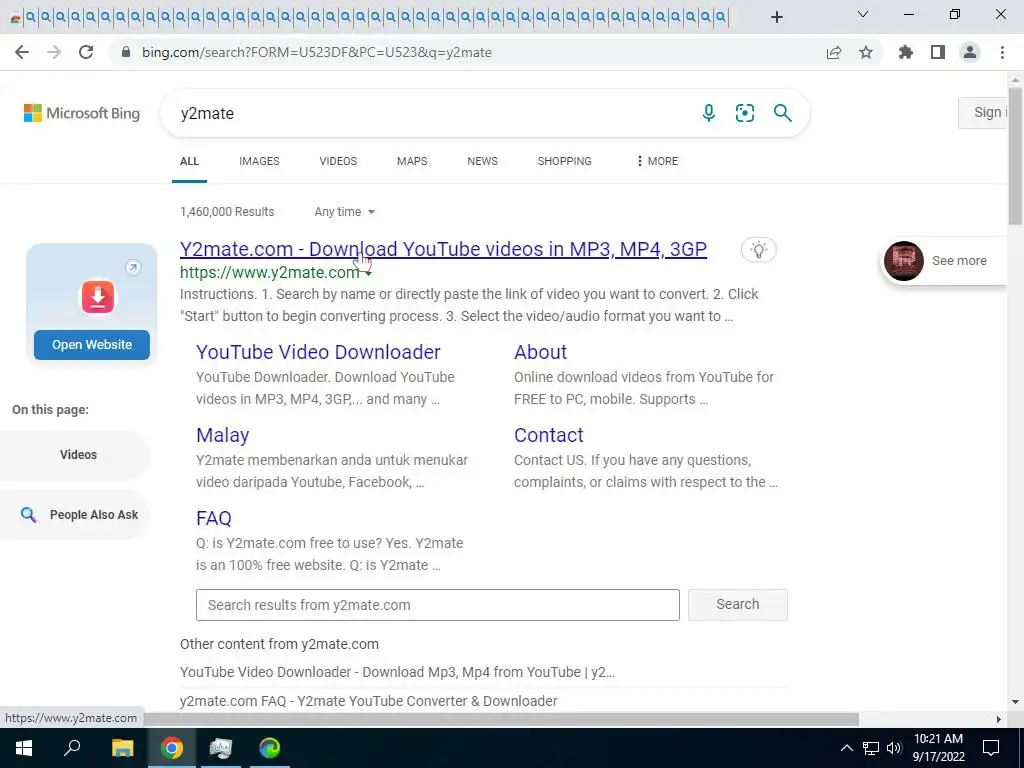
Task: Jump to Videos section on this page
Action: tap(75, 455)
